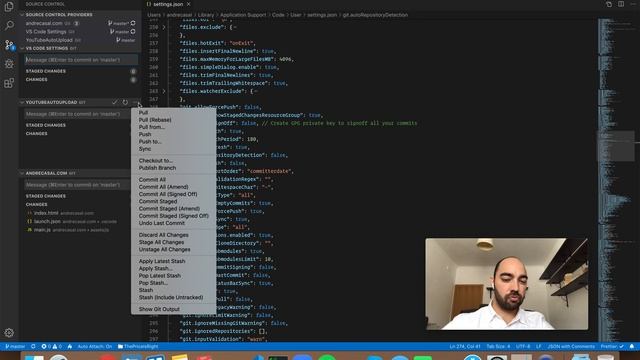Expand folded files.watcherExclude block
The image size is (640, 360).
(x=164, y=91)
